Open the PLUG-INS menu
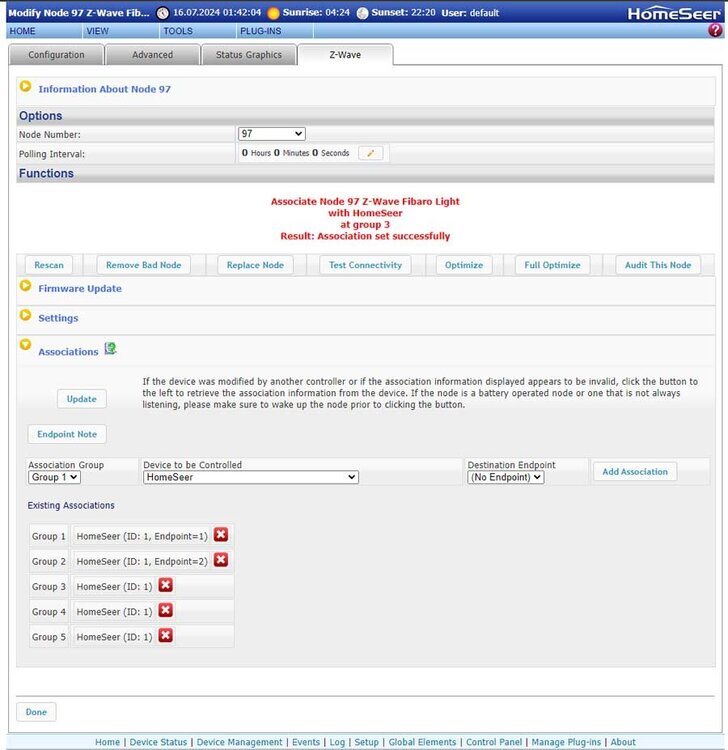Screen dimensions: 728x750 260,31
